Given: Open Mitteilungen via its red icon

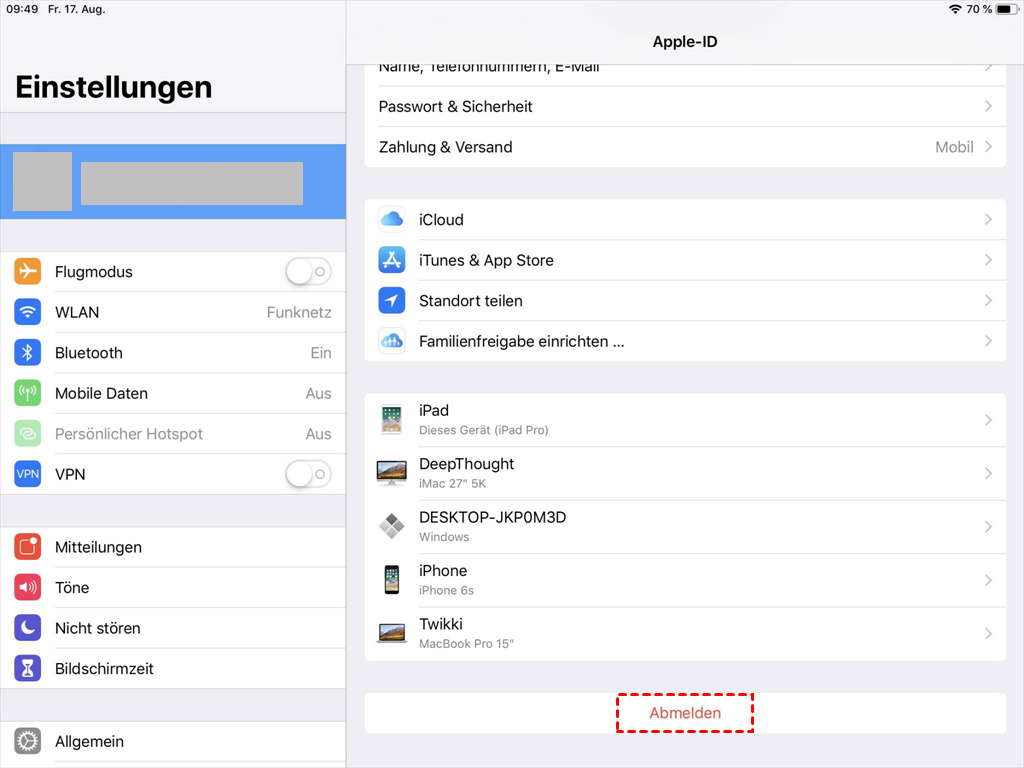Looking at the screenshot, I should 28,547.
